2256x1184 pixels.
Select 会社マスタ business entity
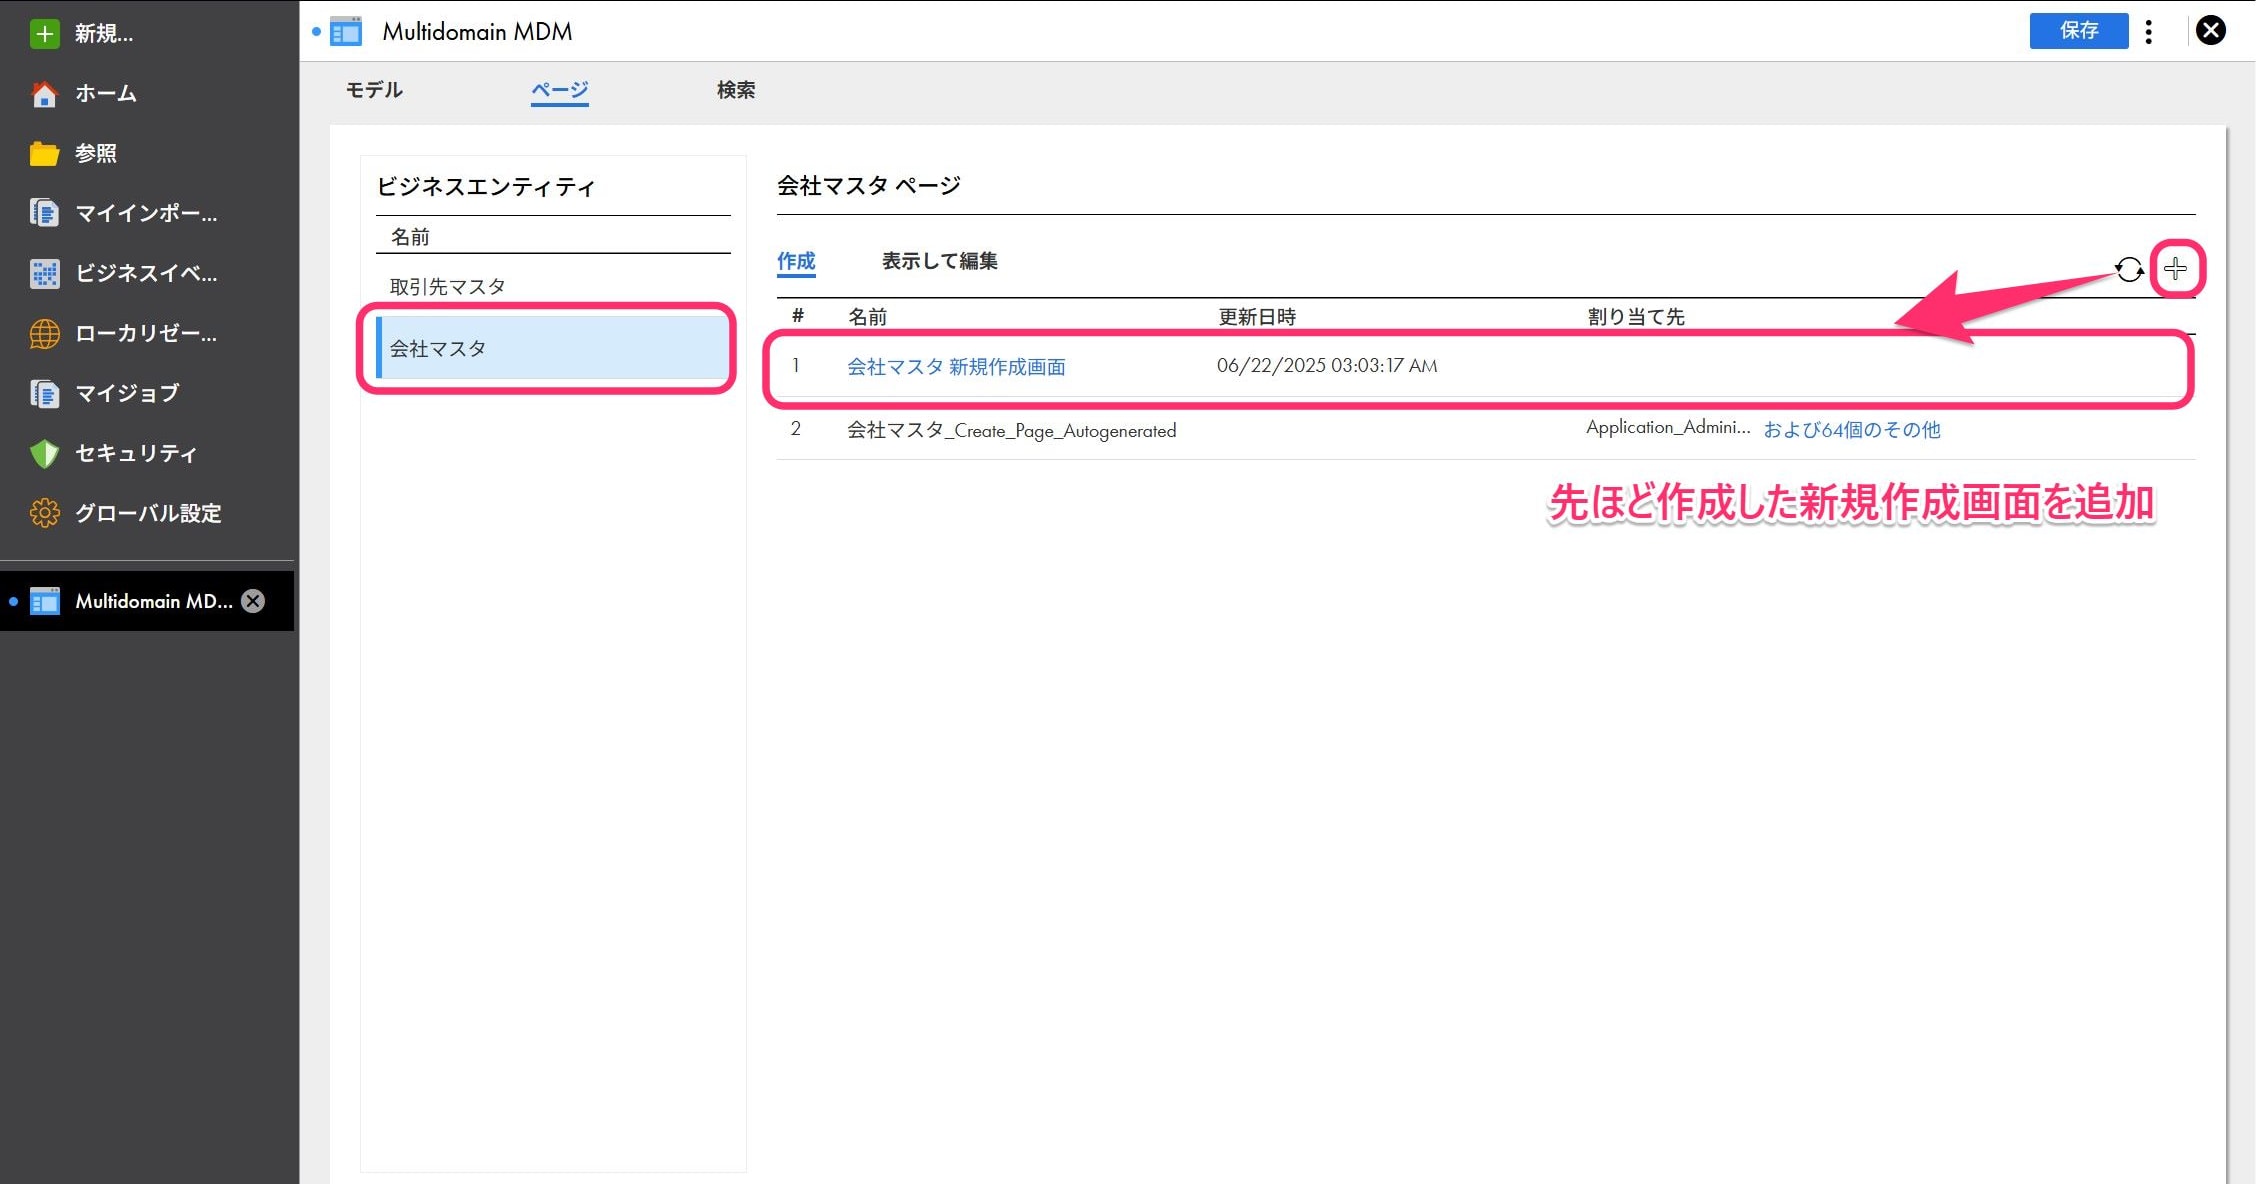[553, 348]
